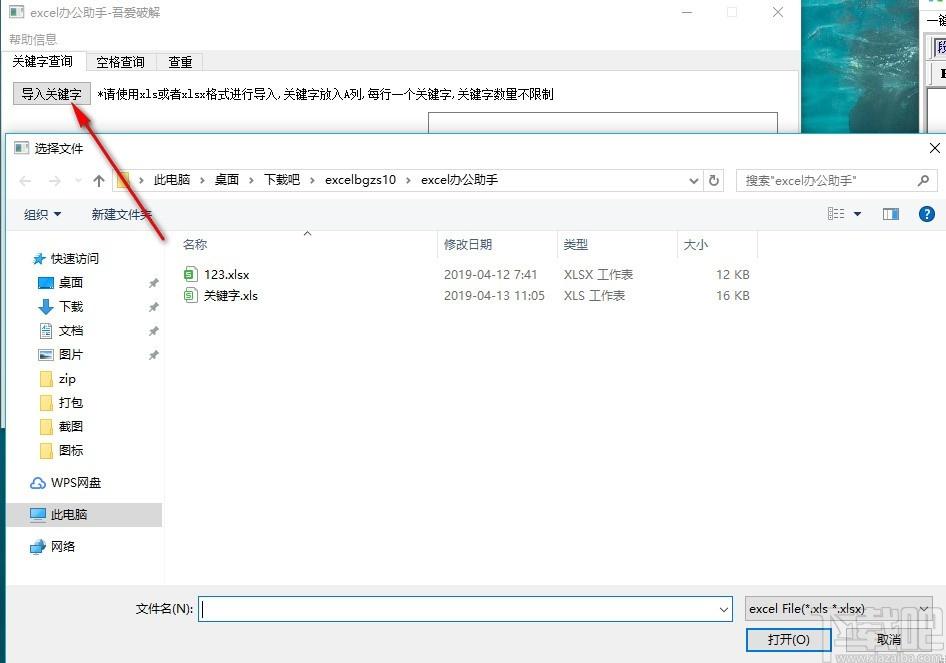The image size is (946, 663).
Task: Change view with the view layout icon
Action: pos(836,214)
